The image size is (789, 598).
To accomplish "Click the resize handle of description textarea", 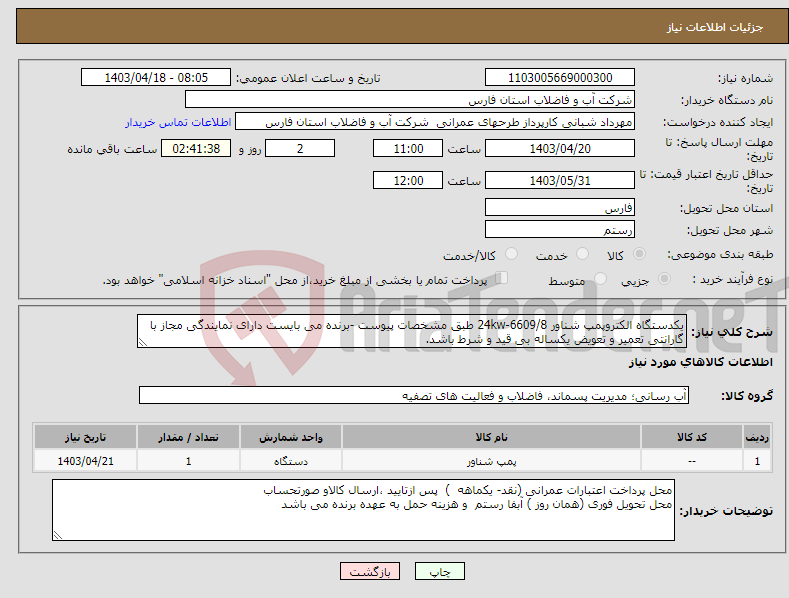I will pyautogui.click(x=143, y=343).
